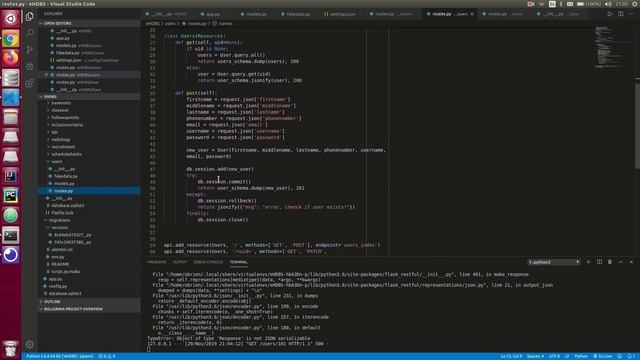Open the Manage gear in activity bar
The height and width of the screenshot is (360, 640).
(29, 344)
